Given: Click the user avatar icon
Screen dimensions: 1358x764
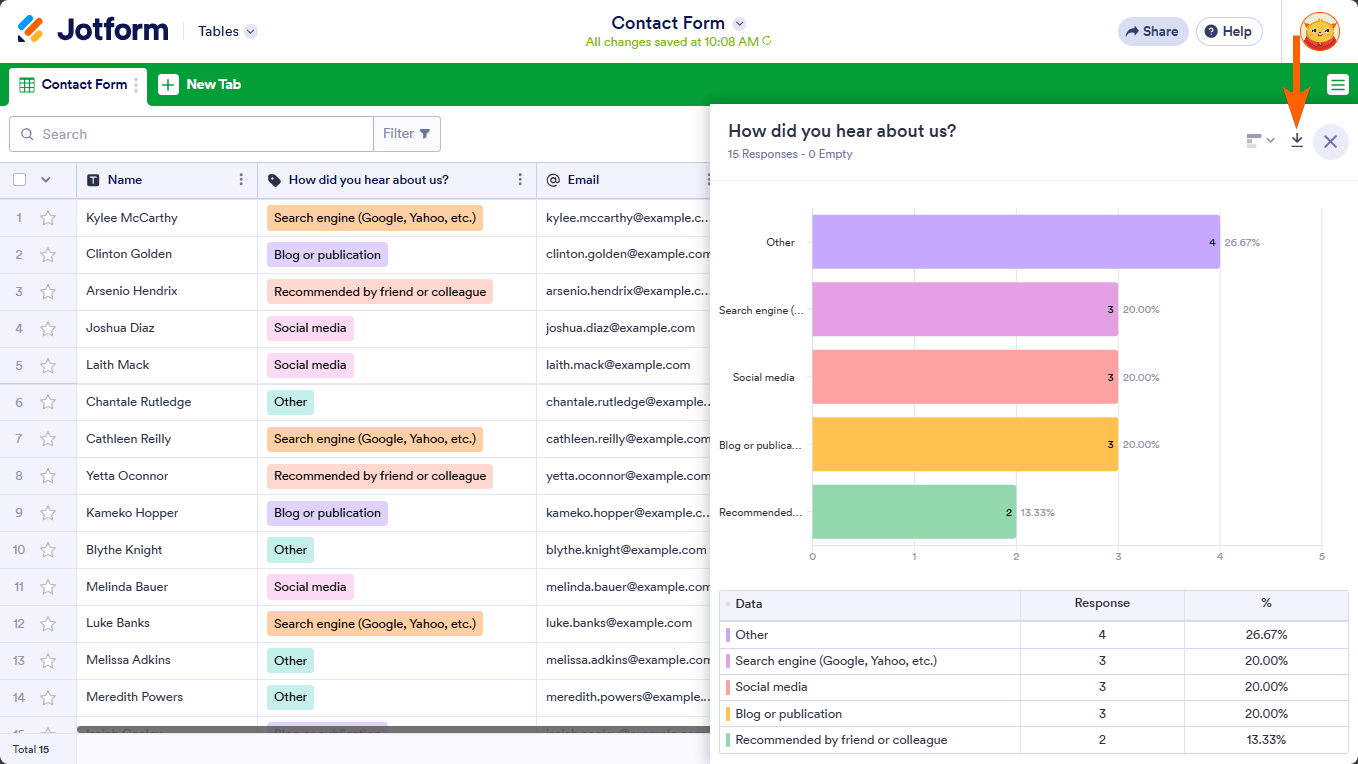Looking at the screenshot, I should 1319,31.
